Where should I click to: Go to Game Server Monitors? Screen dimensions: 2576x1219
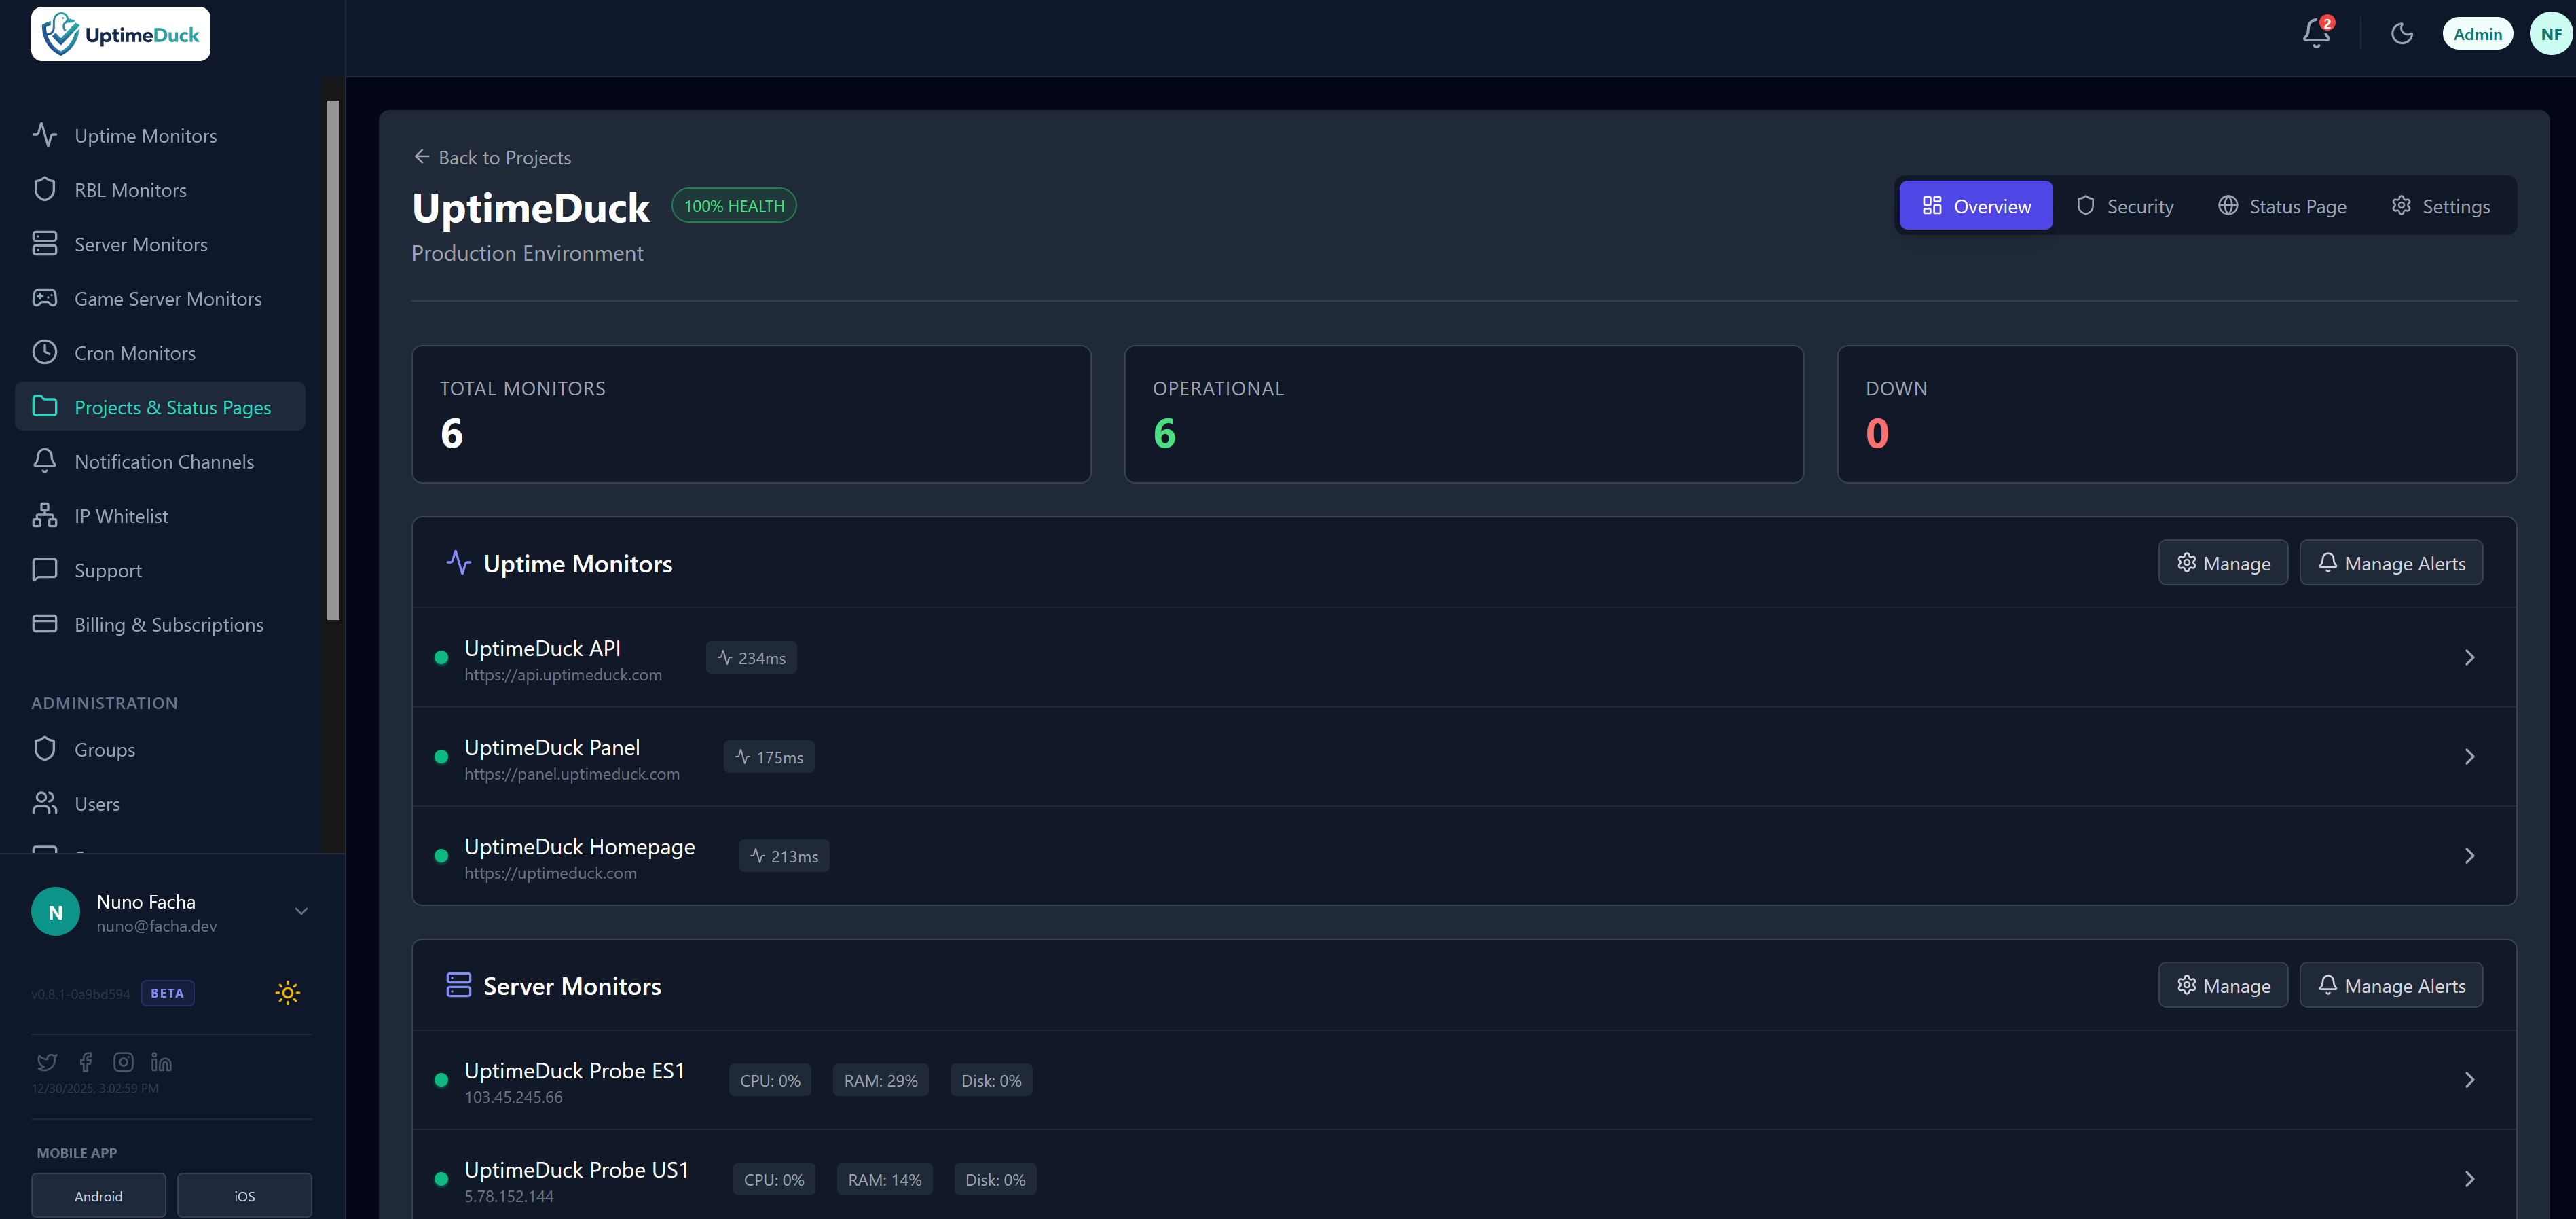pos(167,299)
